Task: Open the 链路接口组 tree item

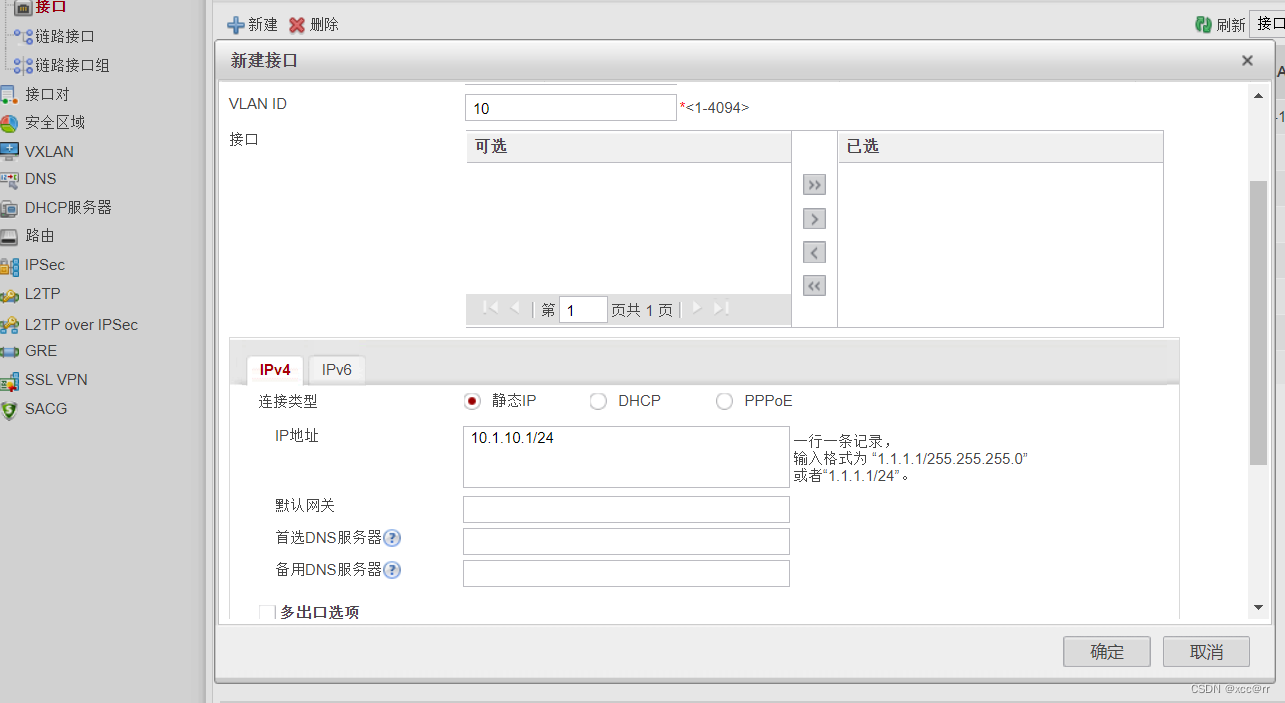Action: (x=72, y=66)
